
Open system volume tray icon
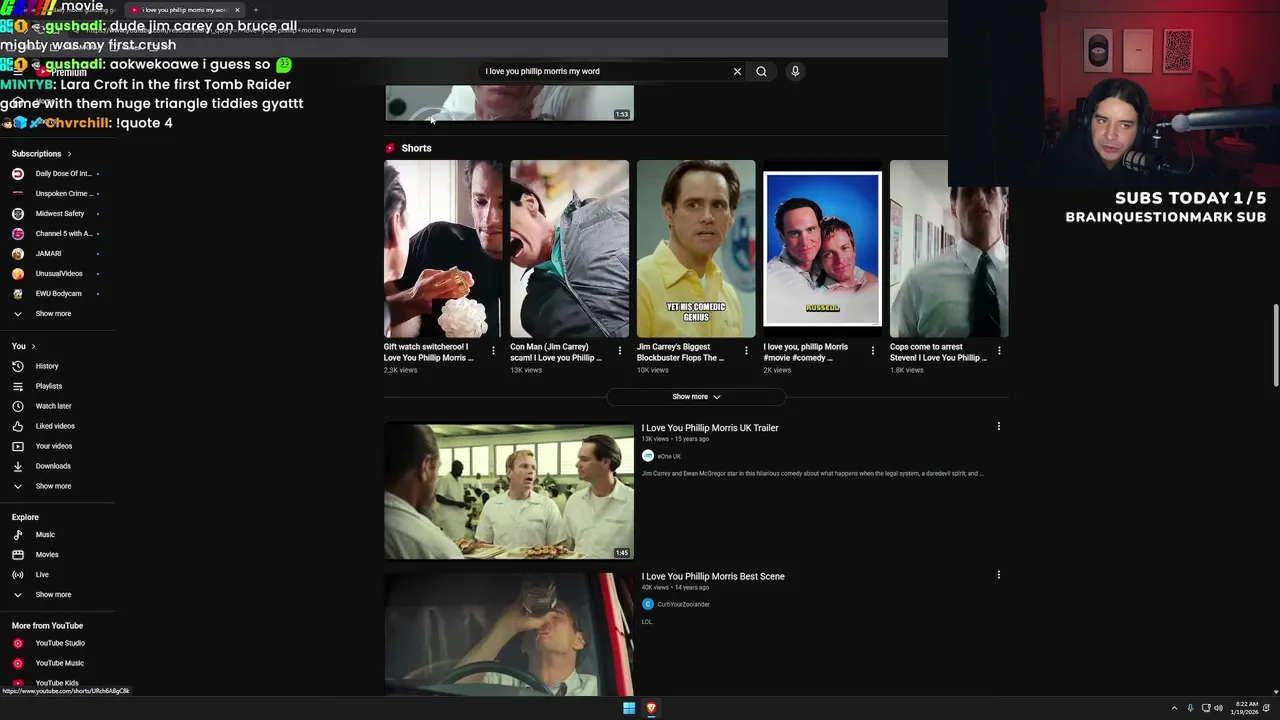(x=1218, y=708)
